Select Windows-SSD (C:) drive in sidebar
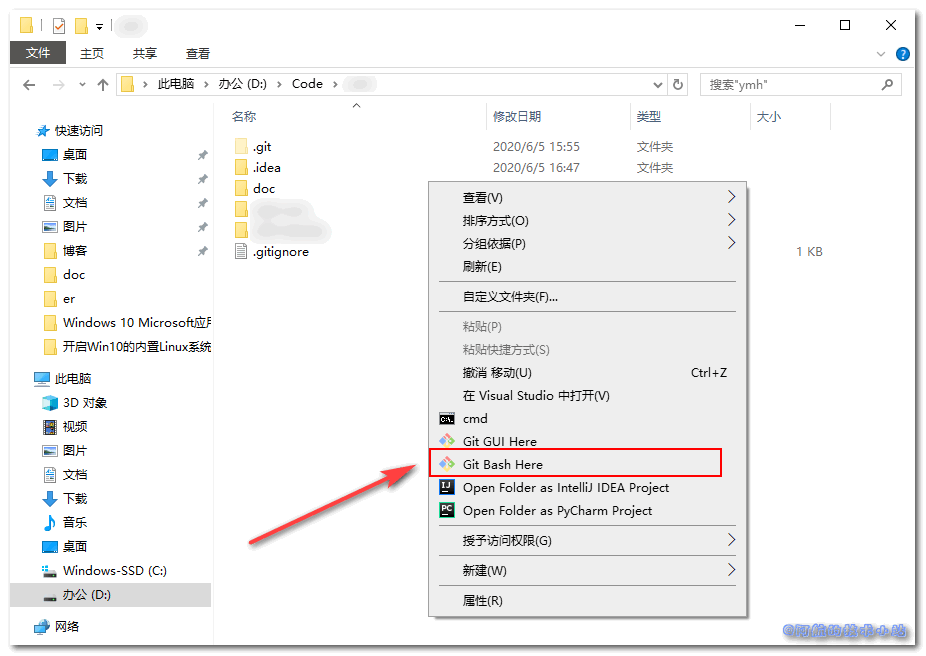 click(x=114, y=571)
